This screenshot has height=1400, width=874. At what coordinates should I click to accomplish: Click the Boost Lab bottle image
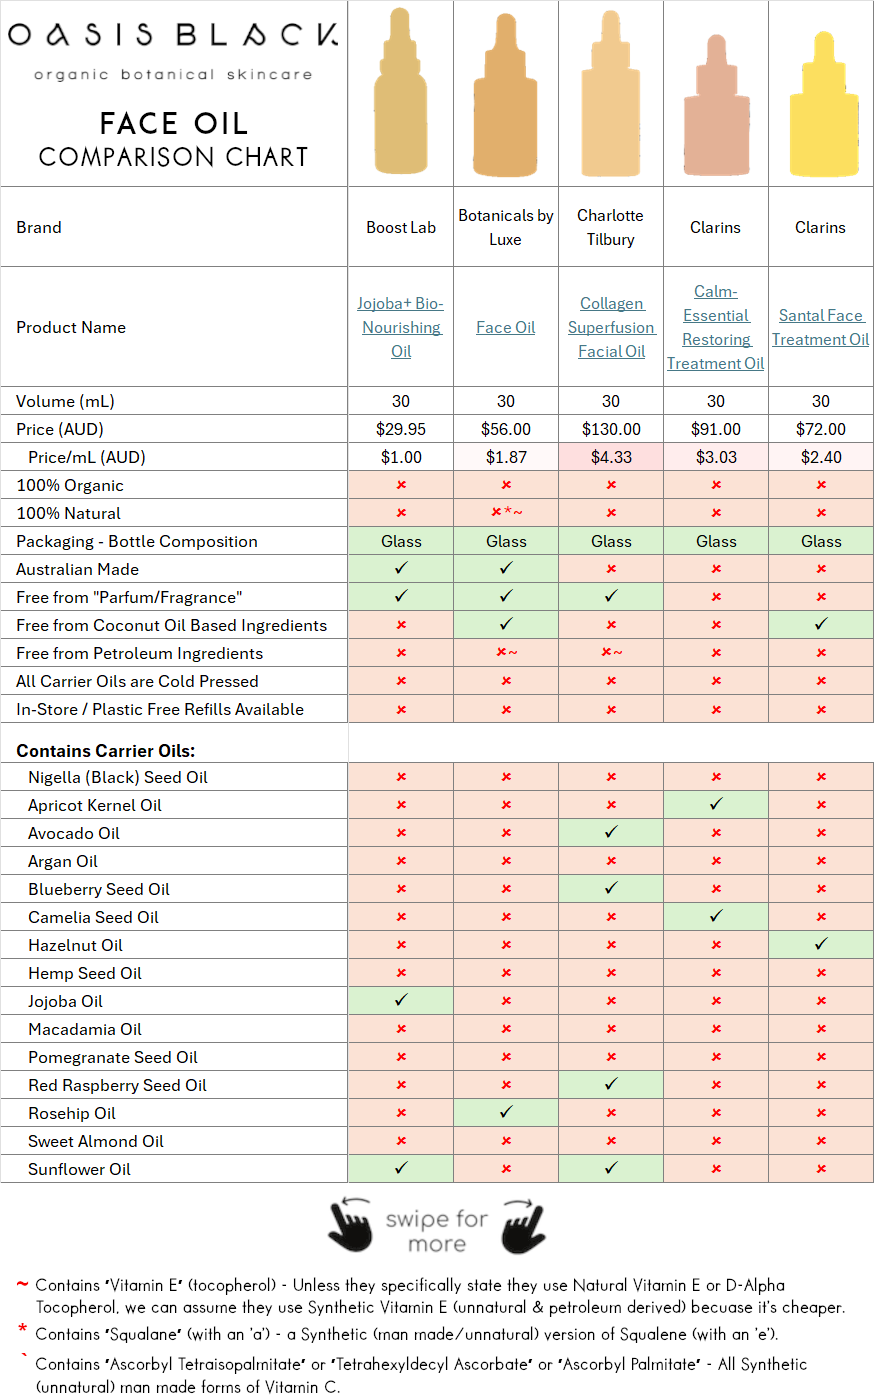tap(401, 92)
